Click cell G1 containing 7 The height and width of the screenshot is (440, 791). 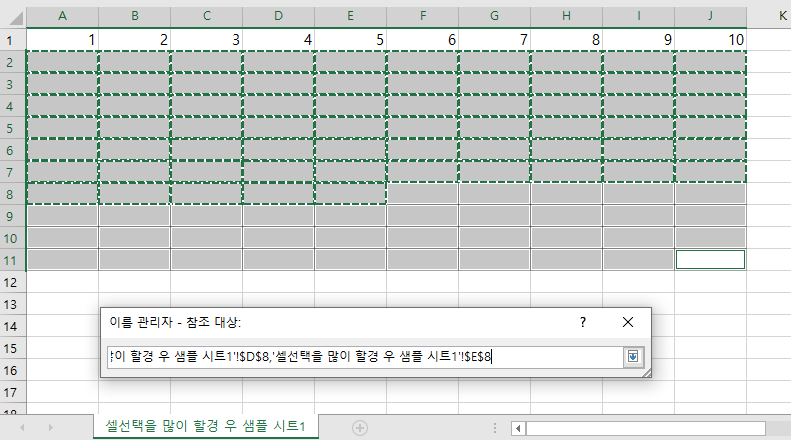pos(494,40)
